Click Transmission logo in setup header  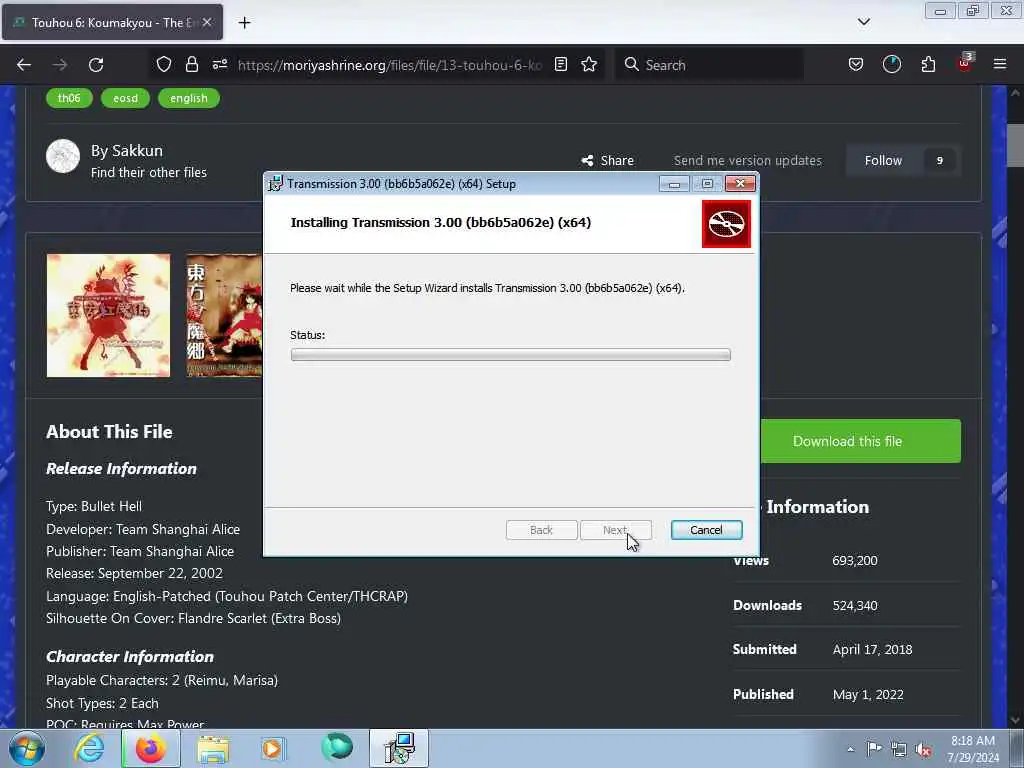click(x=726, y=224)
